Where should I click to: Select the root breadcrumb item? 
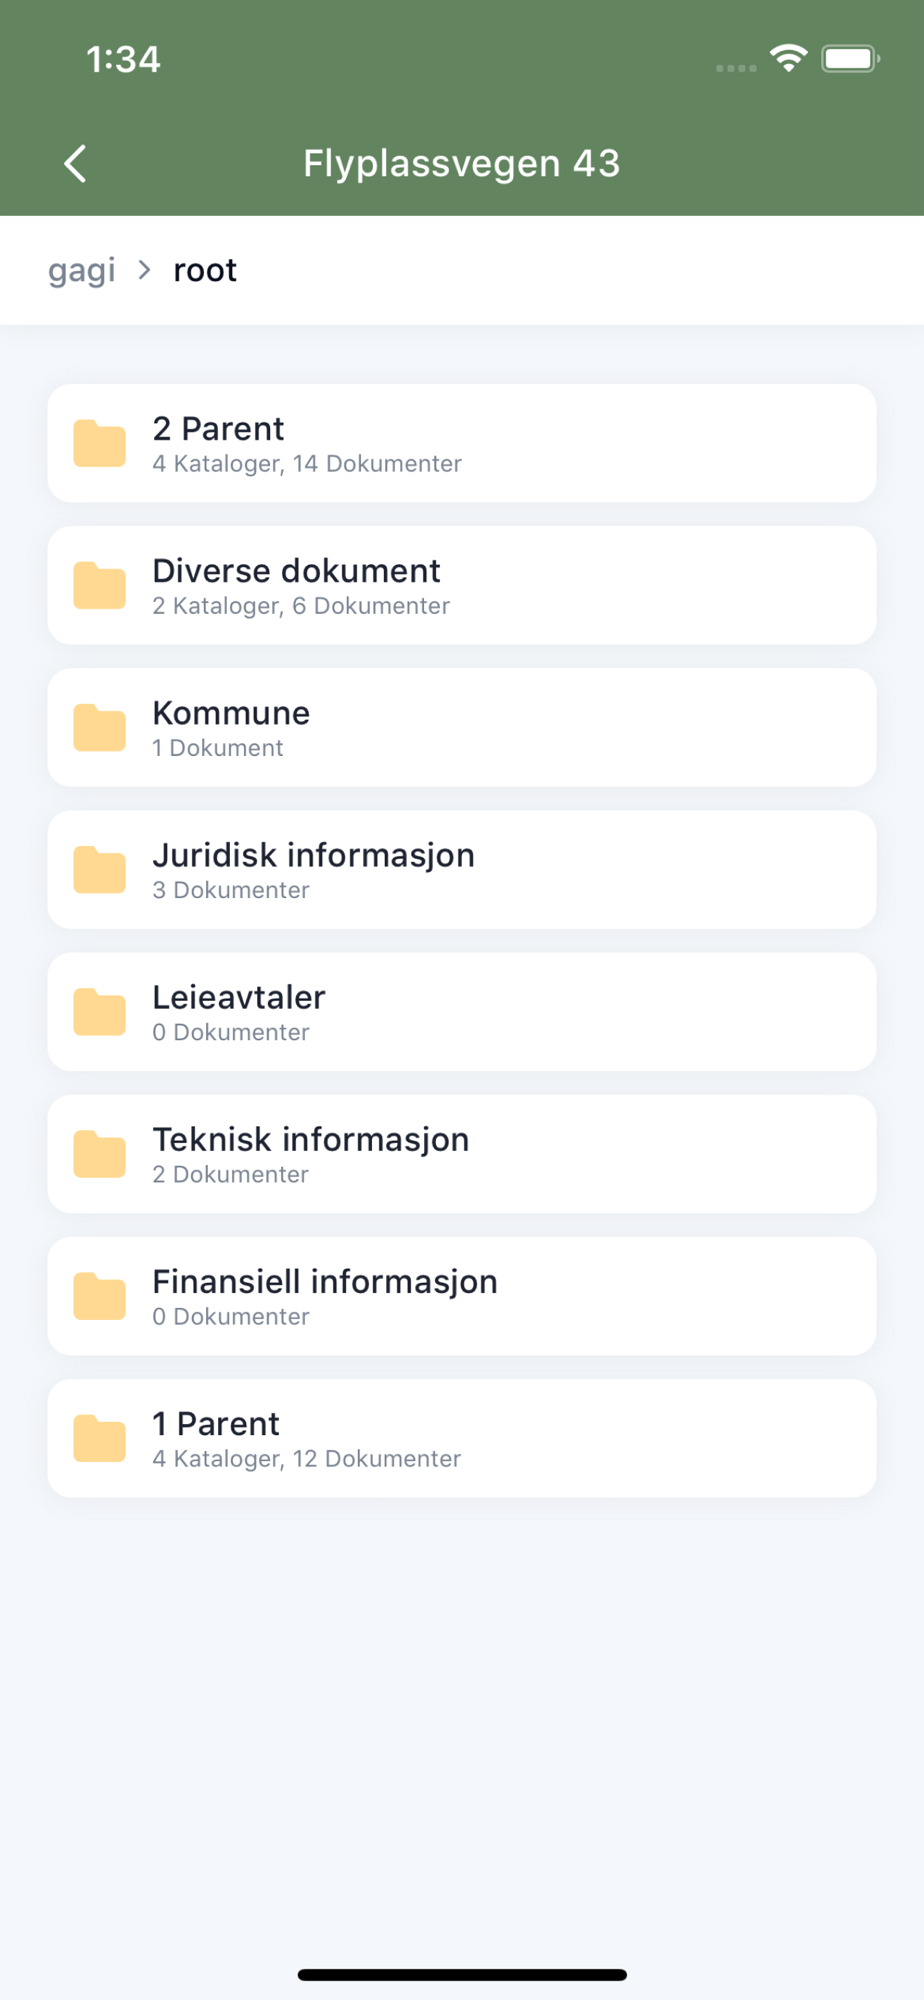(205, 270)
